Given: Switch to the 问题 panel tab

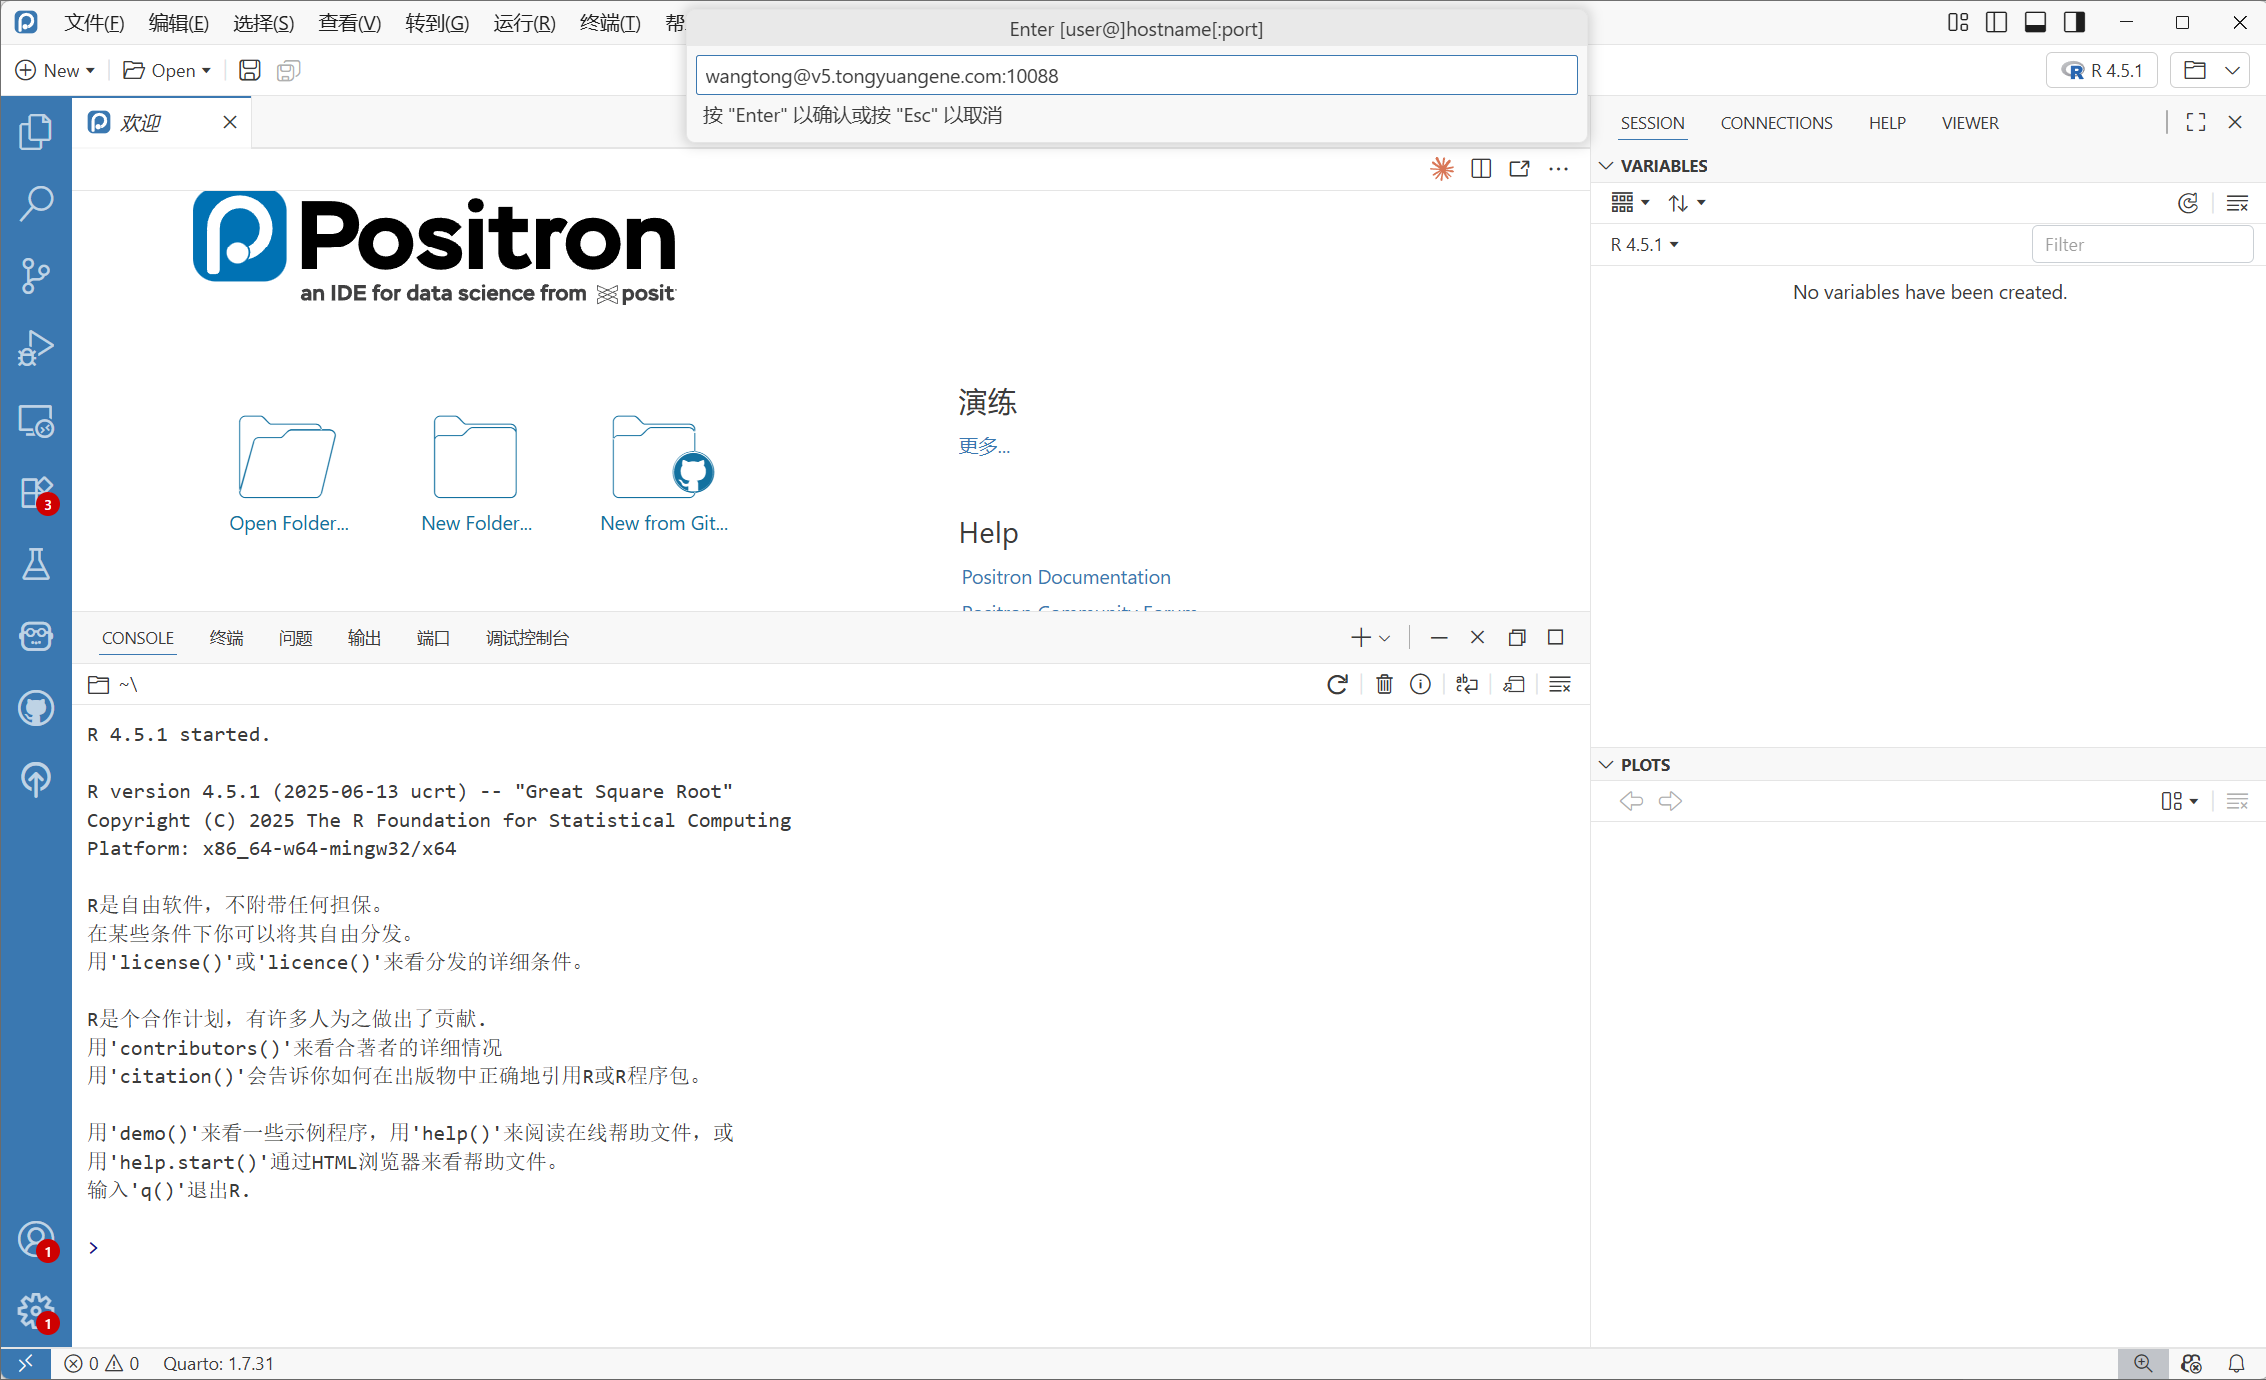Looking at the screenshot, I should (295, 638).
